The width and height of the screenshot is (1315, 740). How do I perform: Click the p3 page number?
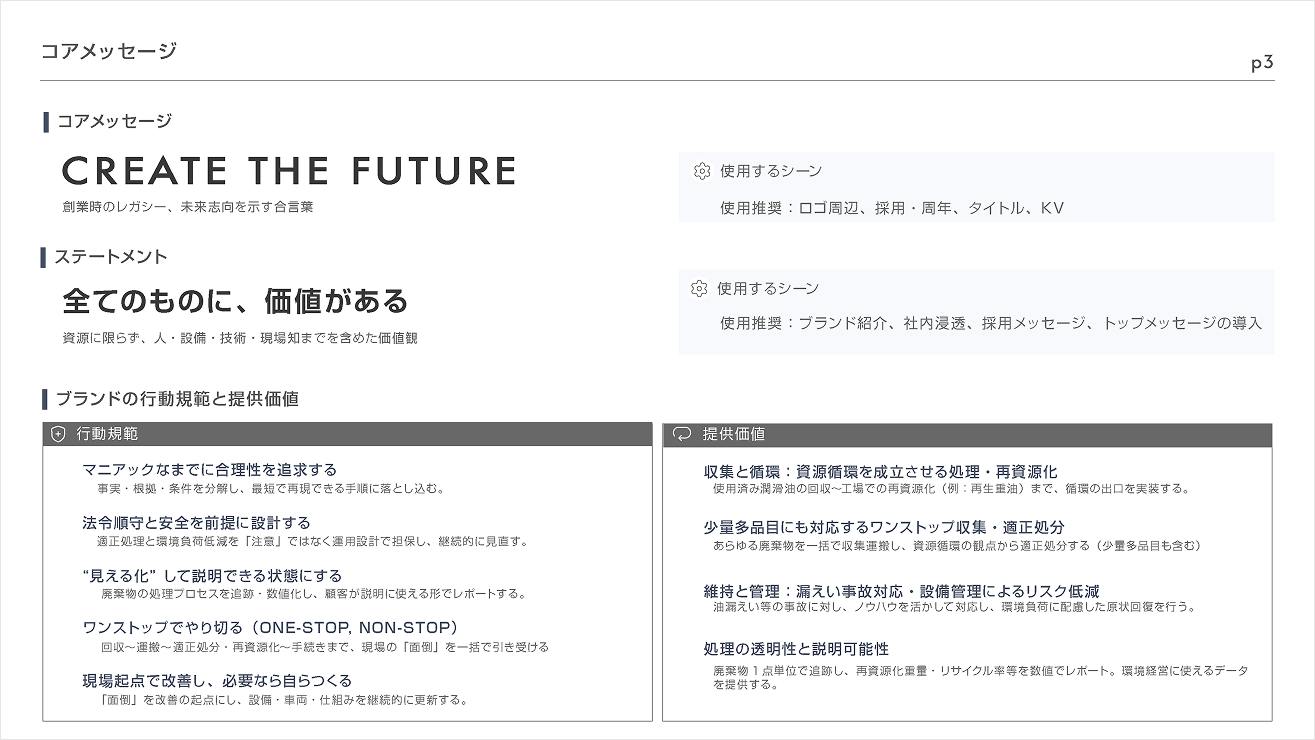1262,63
